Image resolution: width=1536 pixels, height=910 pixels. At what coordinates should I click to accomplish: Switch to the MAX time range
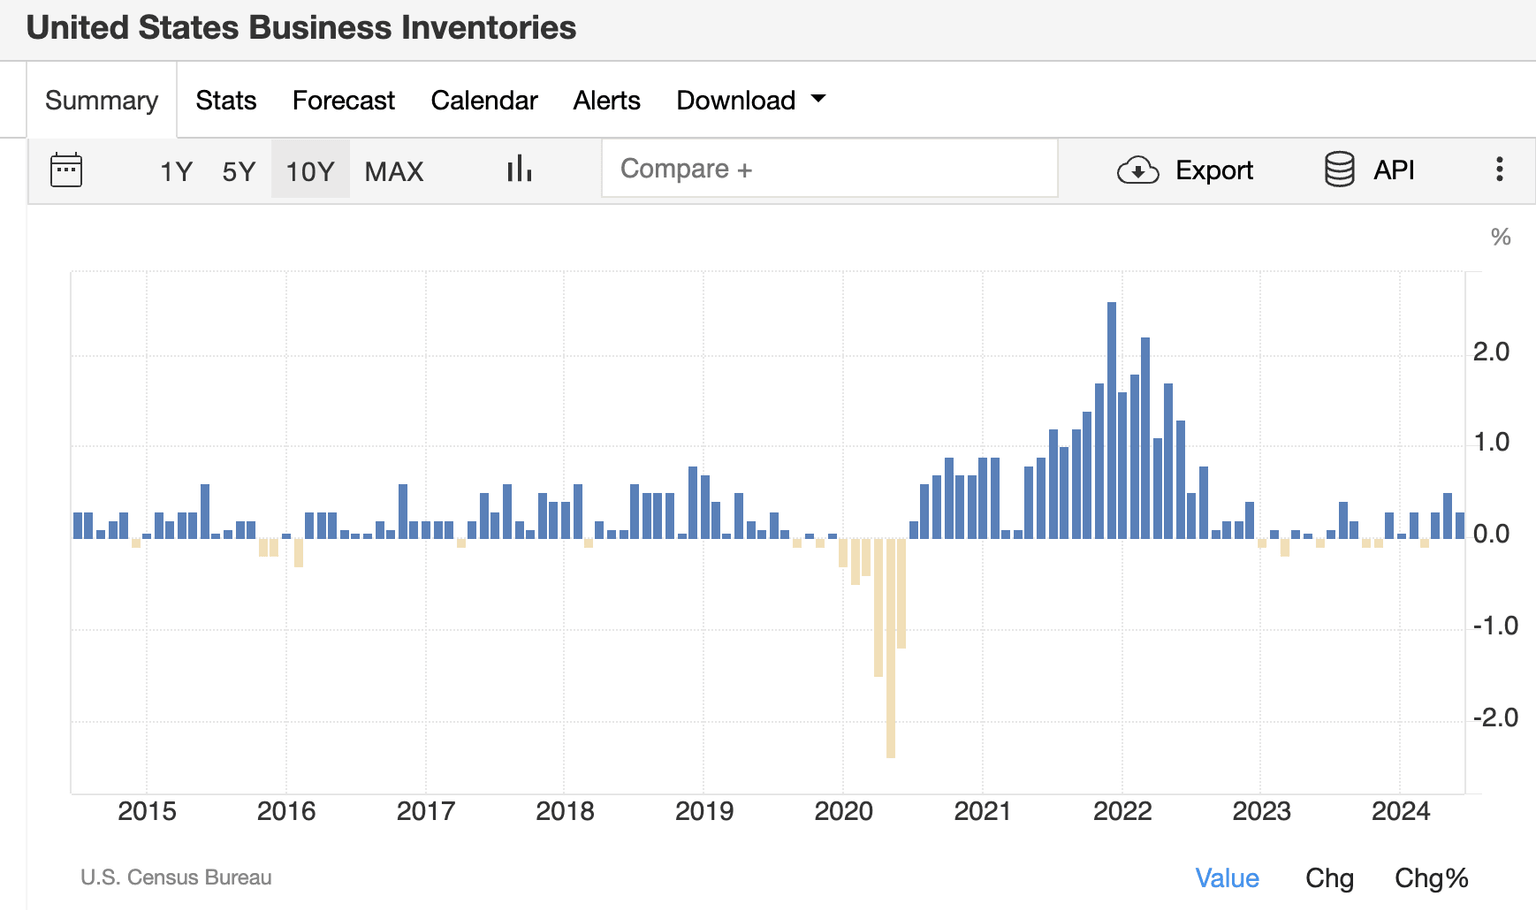click(x=394, y=171)
